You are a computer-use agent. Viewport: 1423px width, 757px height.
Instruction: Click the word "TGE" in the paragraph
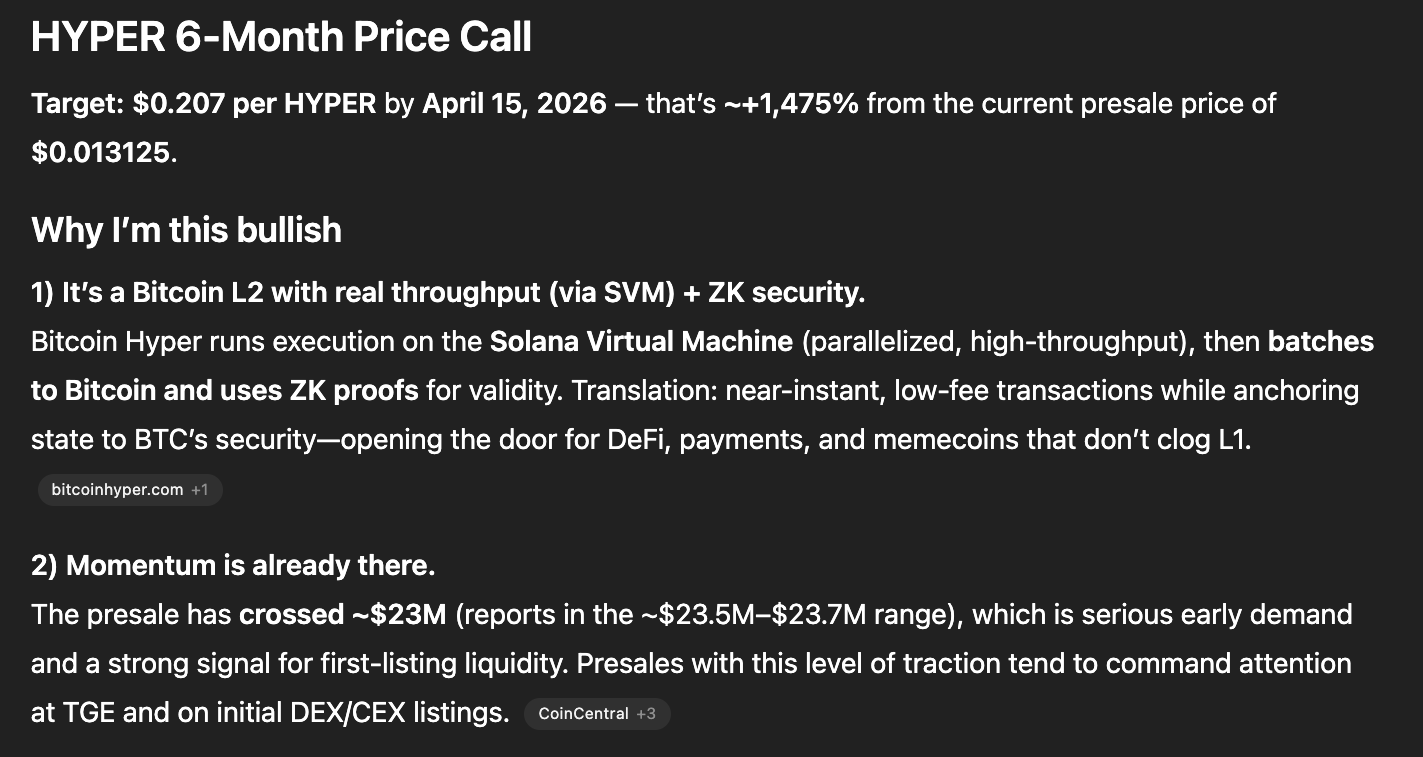tap(65, 712)
